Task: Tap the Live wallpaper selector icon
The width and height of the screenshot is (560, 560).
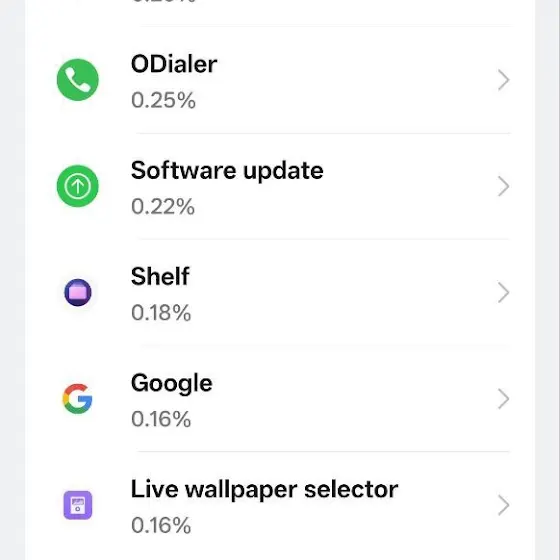Action: pyautogui.click(x=78, y=505)
